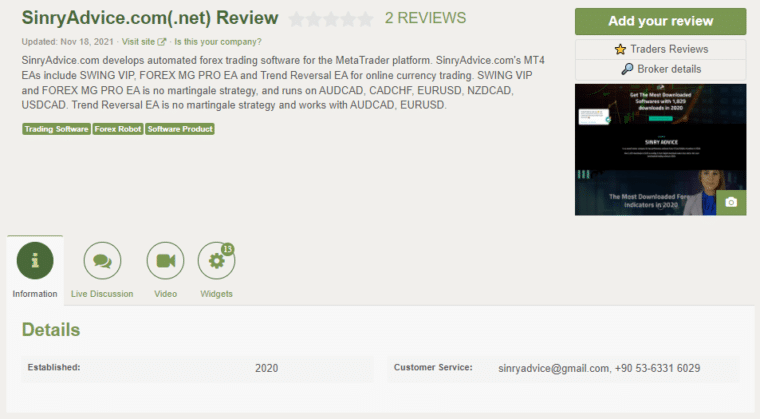Click the star icon beside Traders Reviews
Viewport: 760px width, 419px height.
[x=620, y=49]
